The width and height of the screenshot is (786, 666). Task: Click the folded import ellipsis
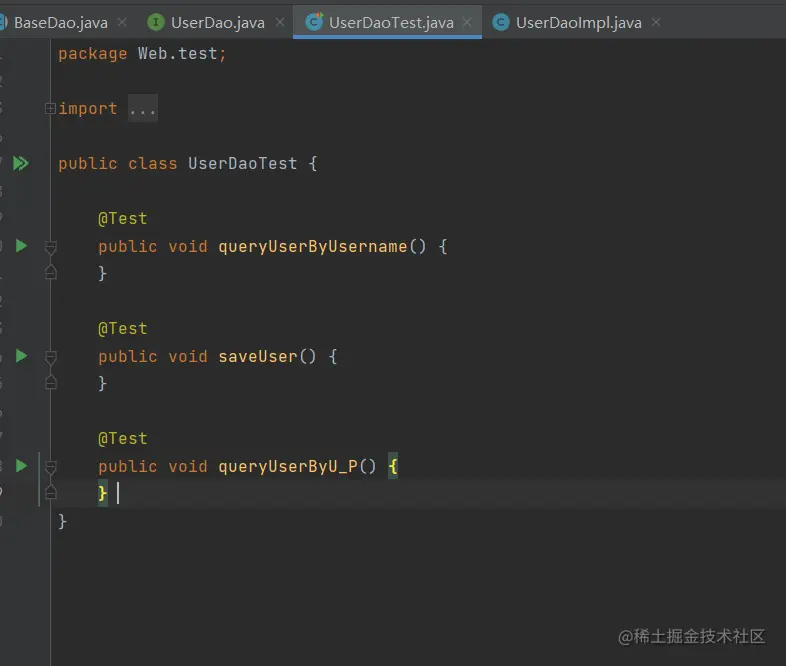[142, 108]
